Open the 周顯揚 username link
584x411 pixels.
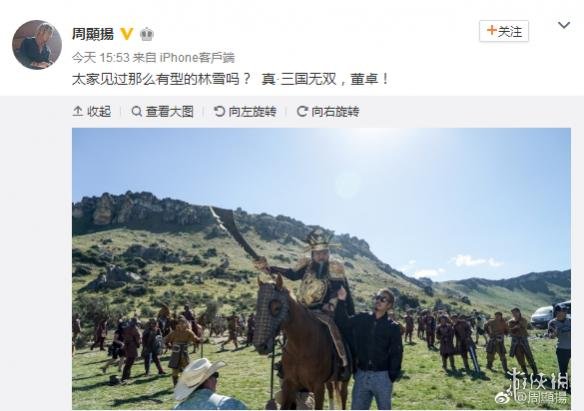(x=93, y=34)
